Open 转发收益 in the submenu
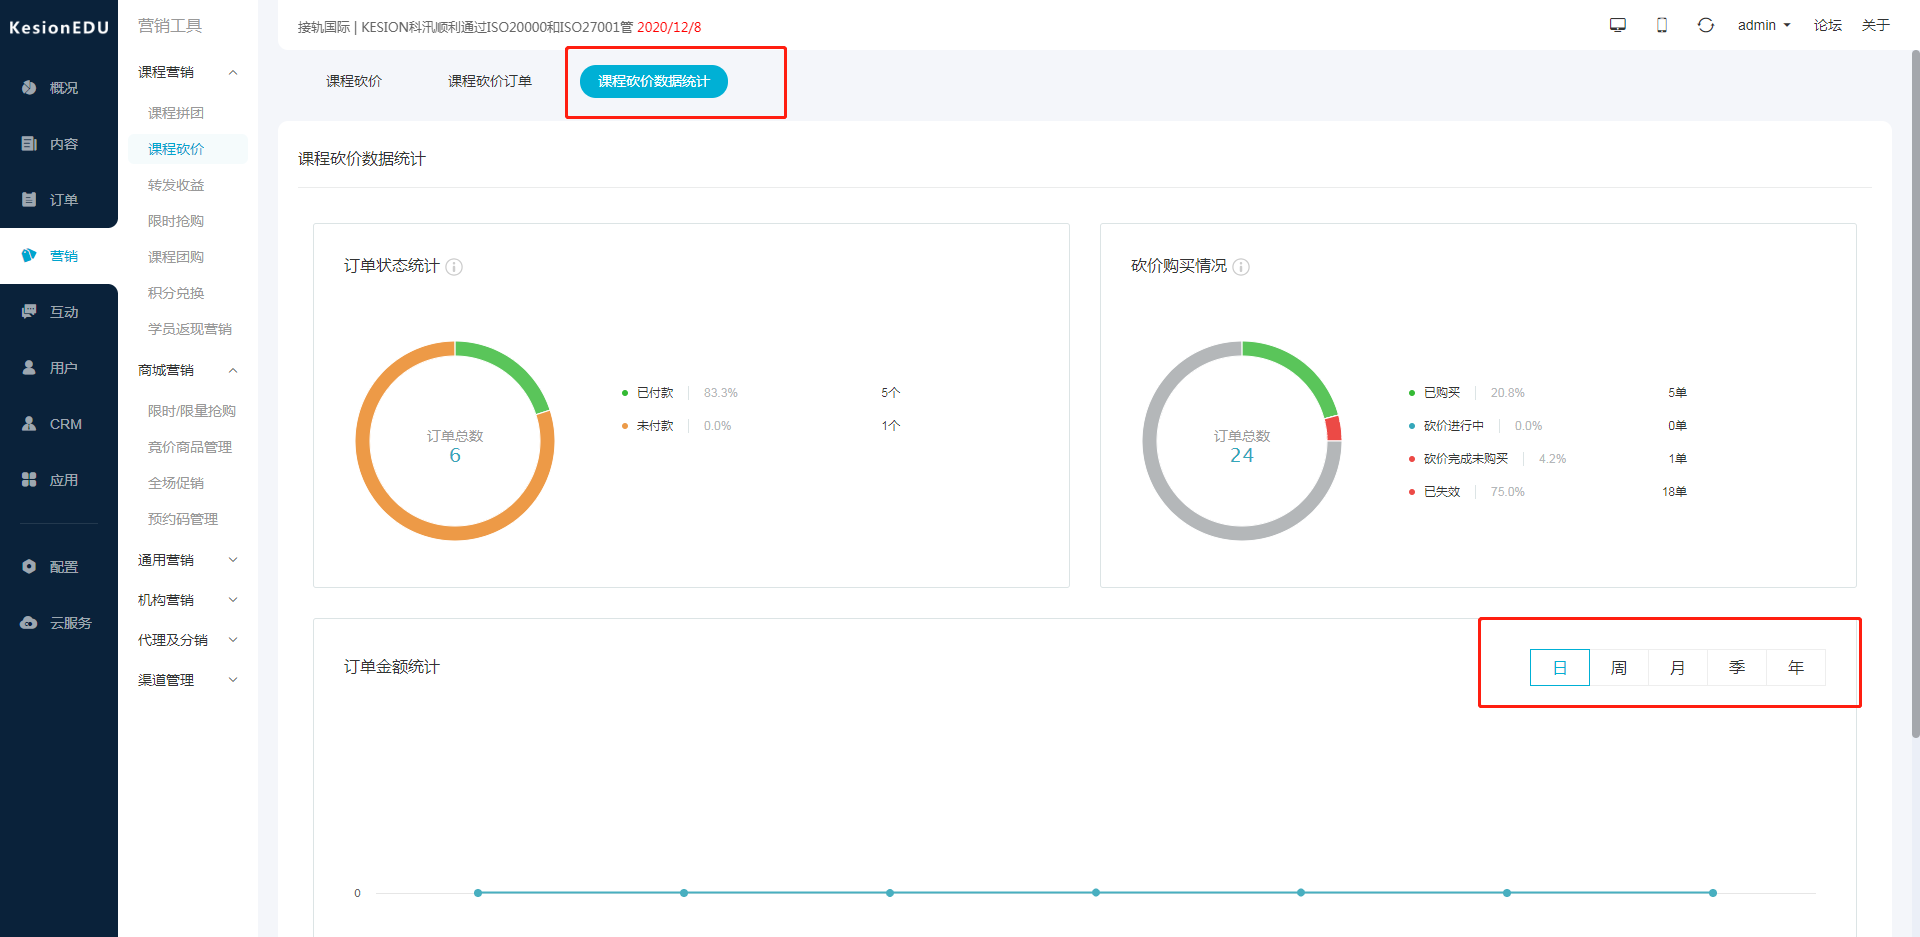 176,185
